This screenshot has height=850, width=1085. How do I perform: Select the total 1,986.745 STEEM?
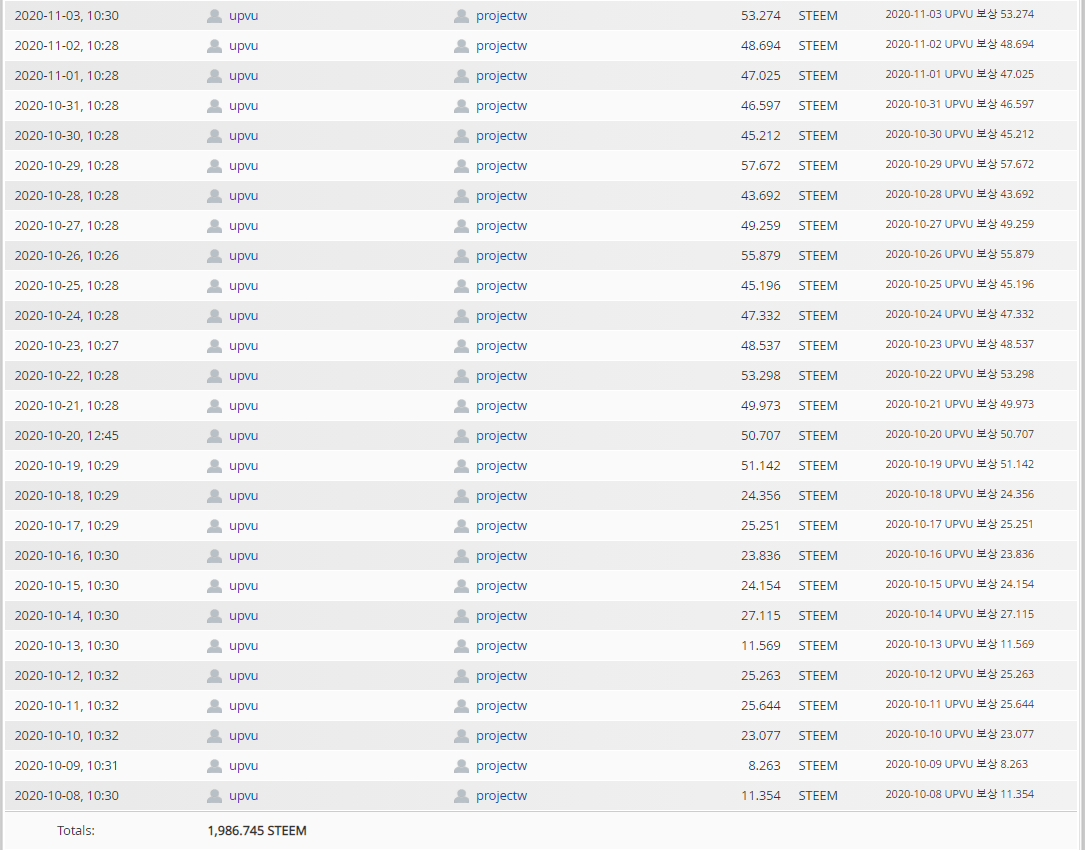[257, 831]
